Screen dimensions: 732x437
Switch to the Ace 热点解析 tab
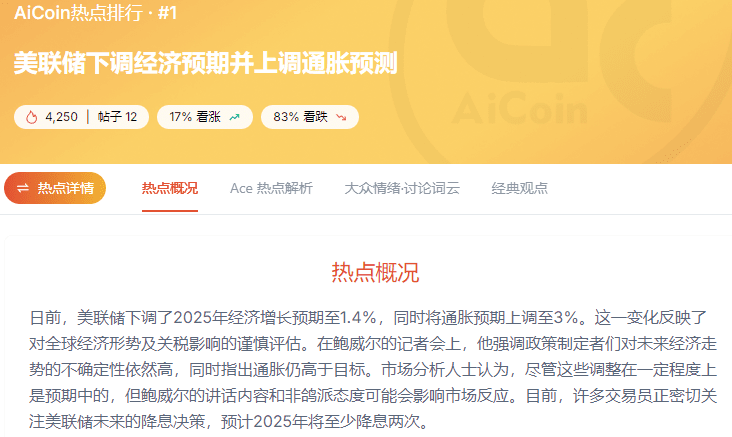click(271, 188)
